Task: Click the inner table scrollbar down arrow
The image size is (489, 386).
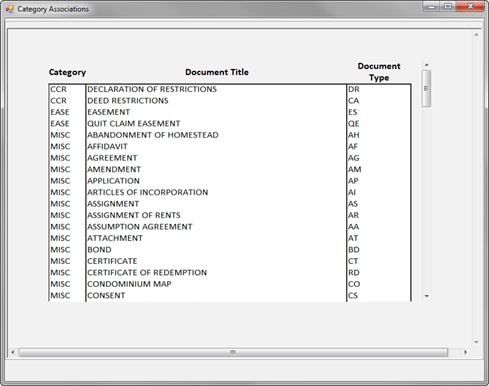Action: coord(426,296)
